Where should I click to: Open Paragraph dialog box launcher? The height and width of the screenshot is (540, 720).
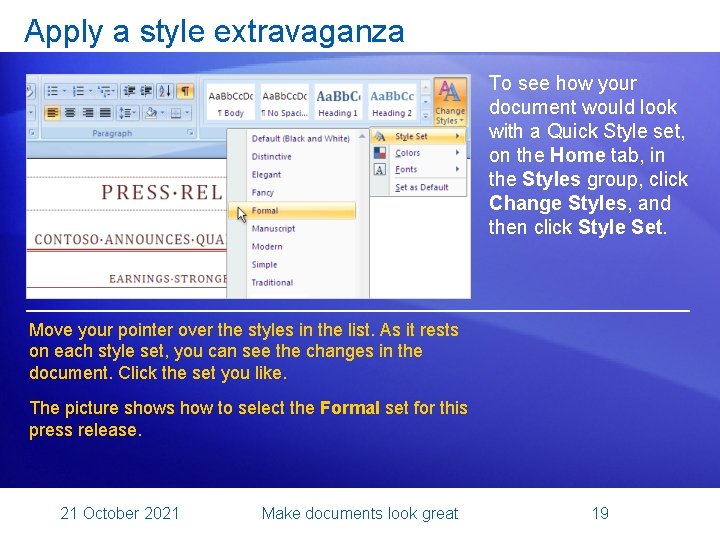coord(190,133)
